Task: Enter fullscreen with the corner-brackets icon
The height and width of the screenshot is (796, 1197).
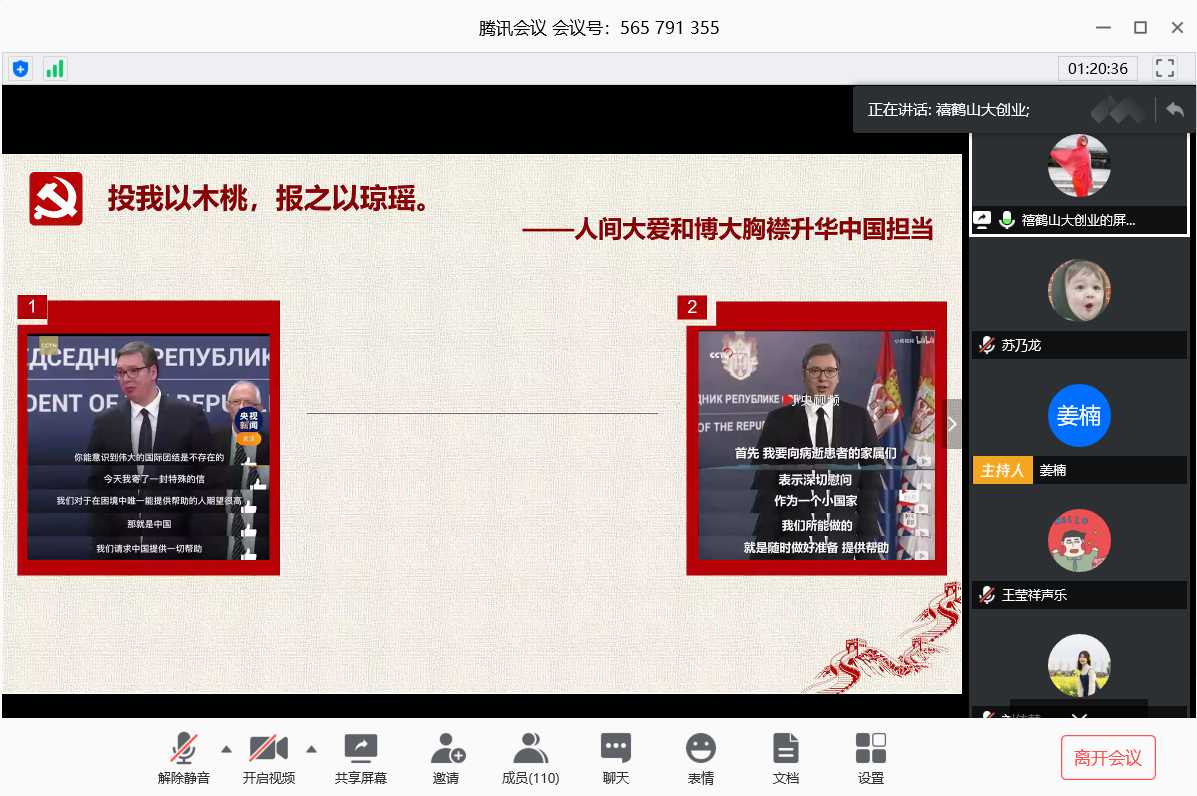Action: pos(1165,68)
